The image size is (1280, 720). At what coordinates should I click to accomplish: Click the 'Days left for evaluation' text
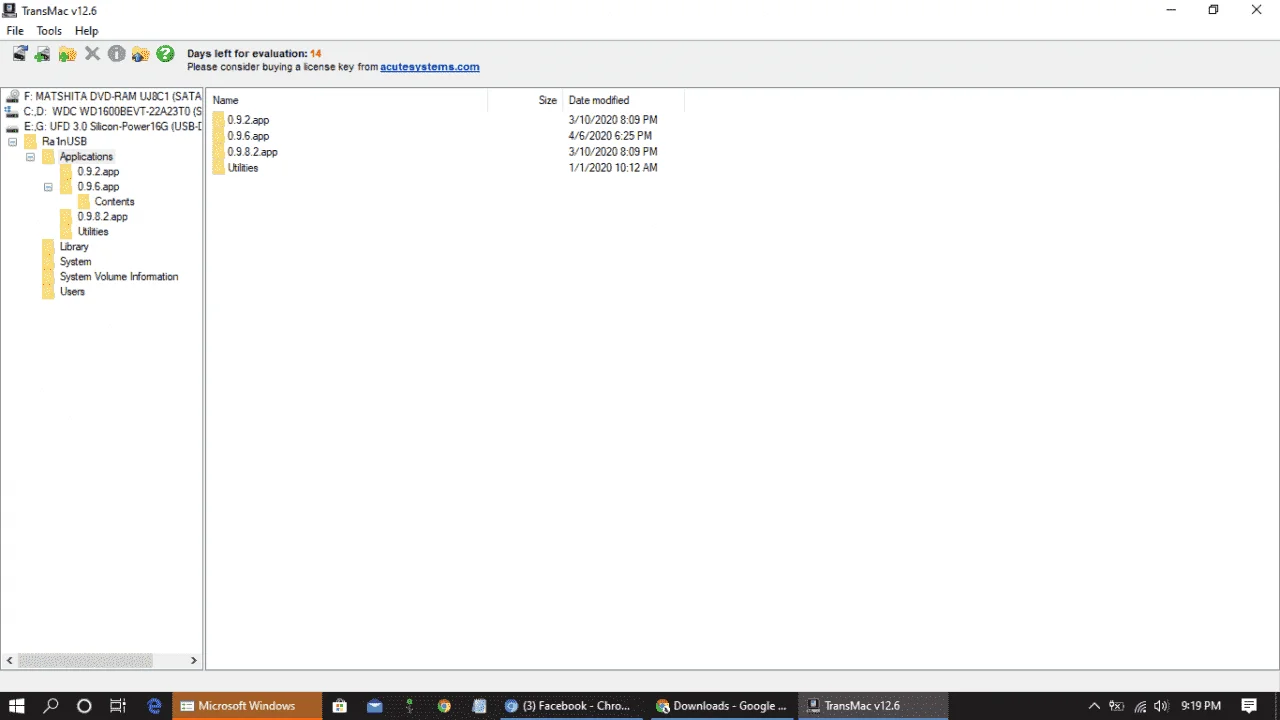pos(254,53)
